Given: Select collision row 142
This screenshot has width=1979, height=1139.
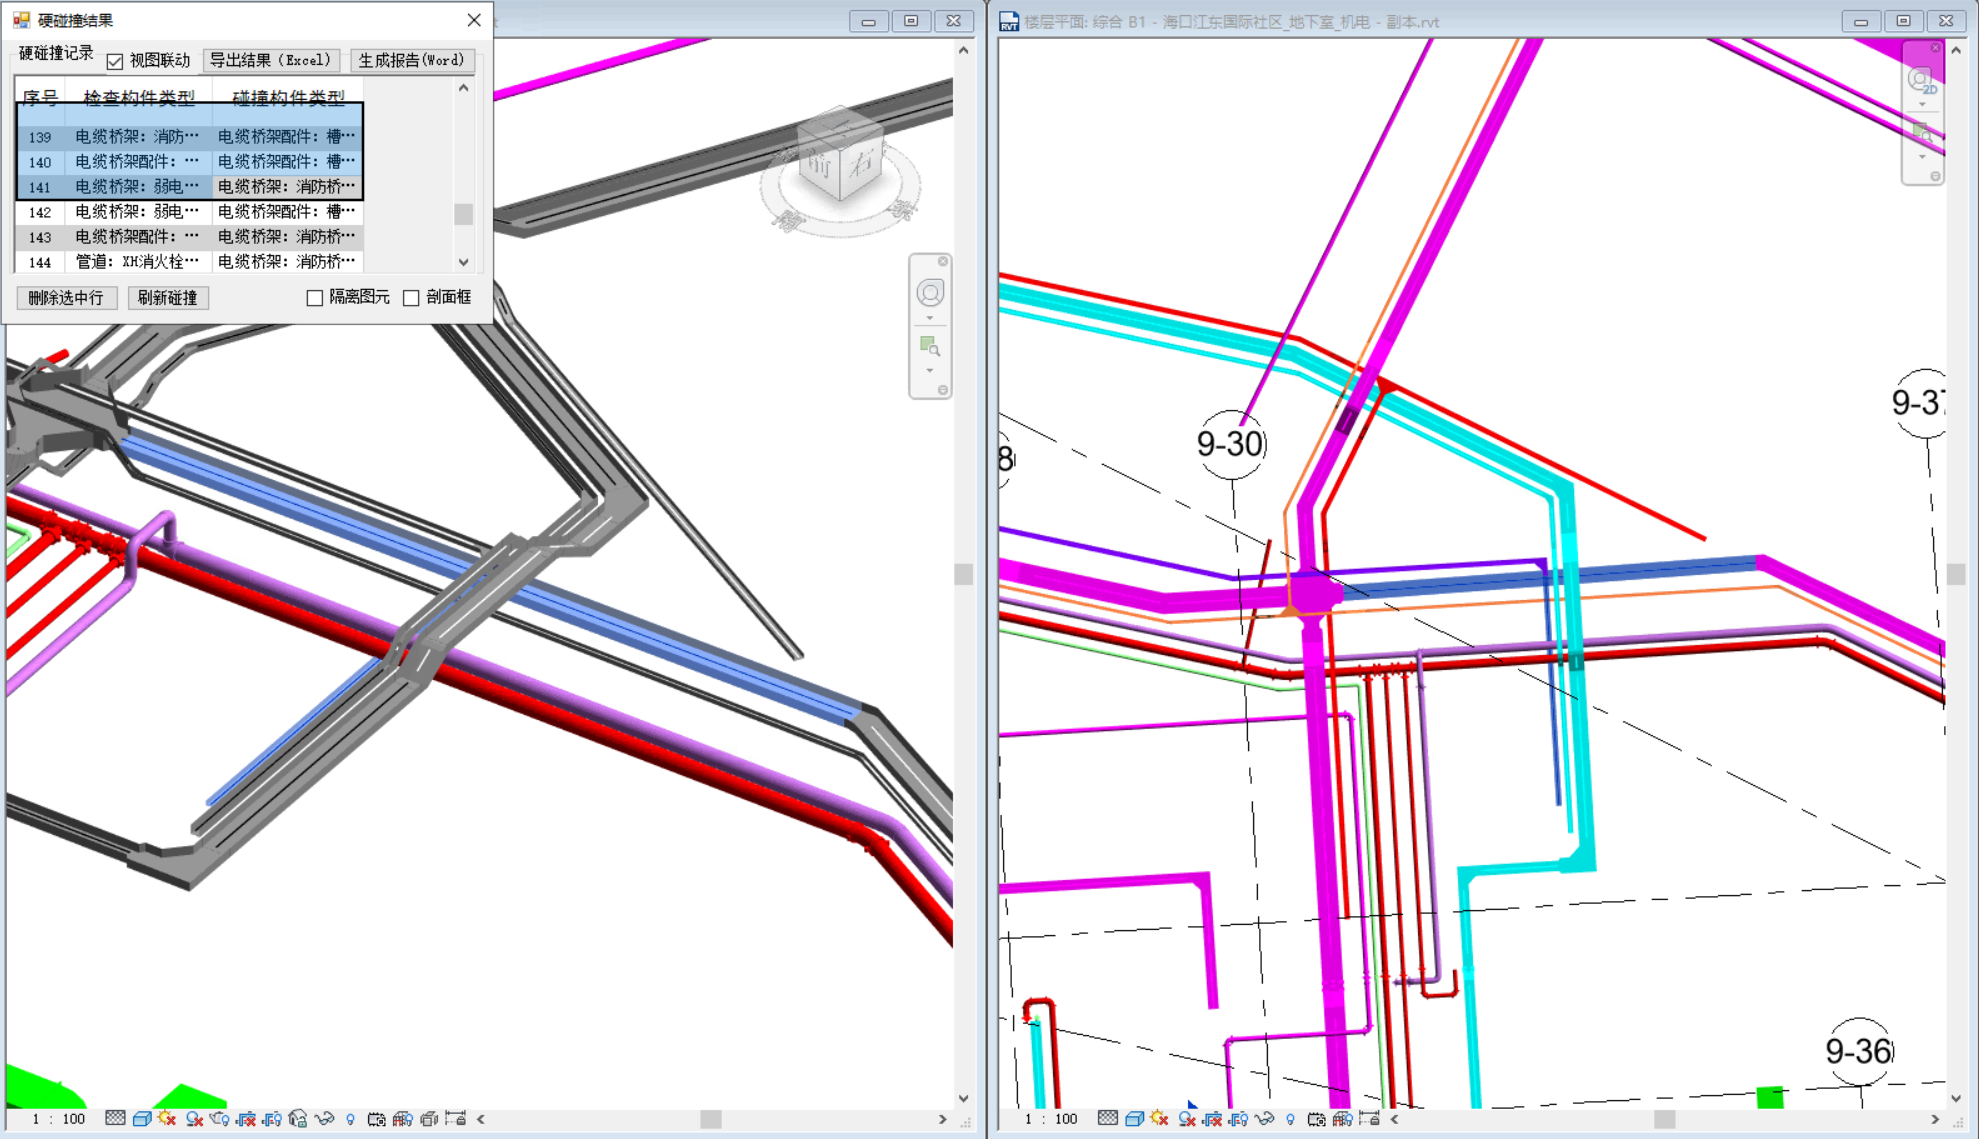Looking at the screenshot, I should (x=190, y=212).
